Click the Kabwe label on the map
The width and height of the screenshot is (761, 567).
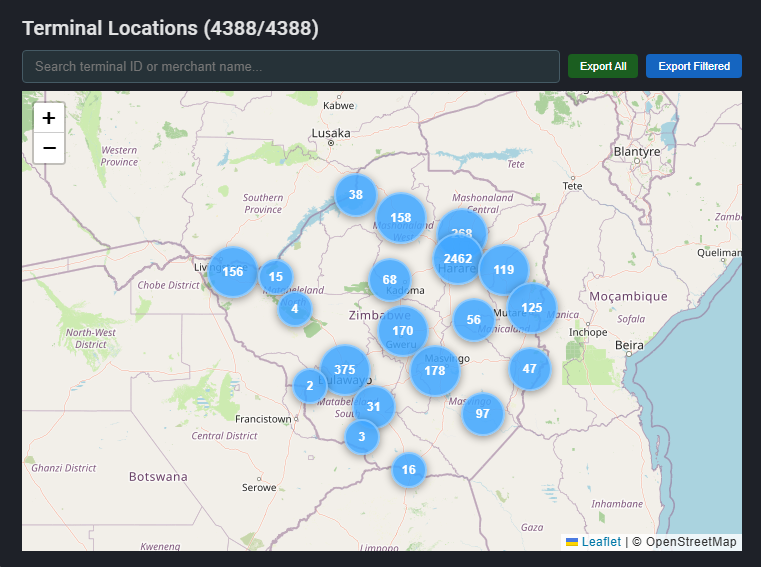[x=339, y=105]
